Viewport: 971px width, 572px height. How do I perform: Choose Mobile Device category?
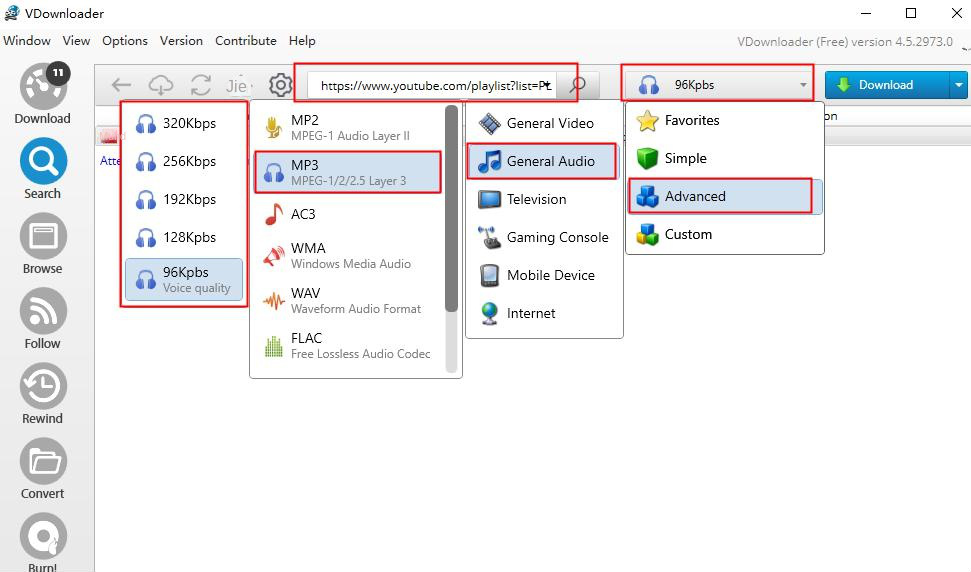point(544,275)
